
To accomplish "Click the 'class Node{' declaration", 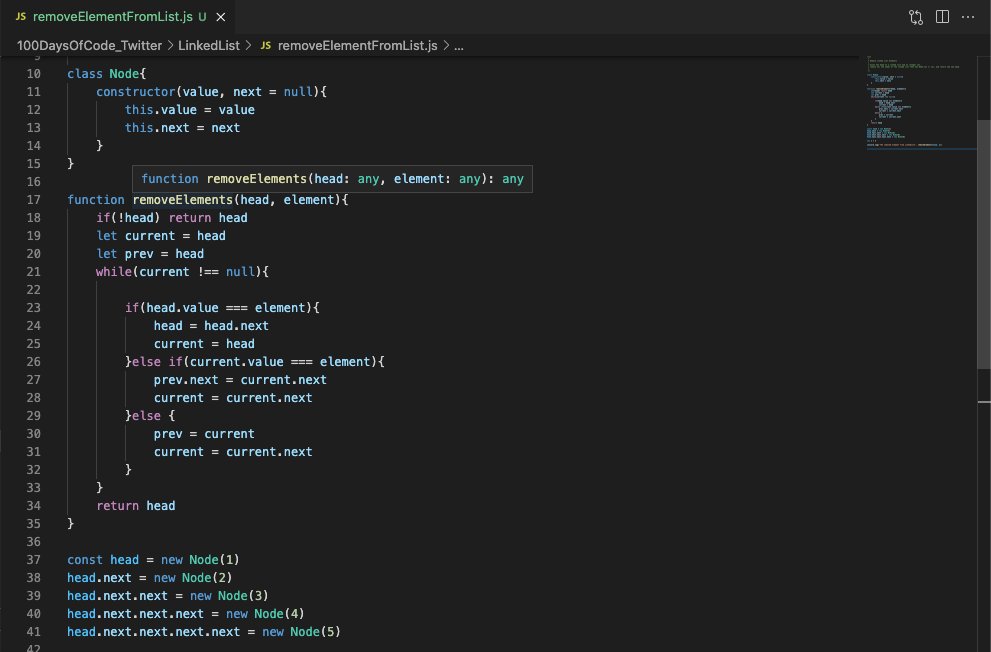I will [106, 74].
